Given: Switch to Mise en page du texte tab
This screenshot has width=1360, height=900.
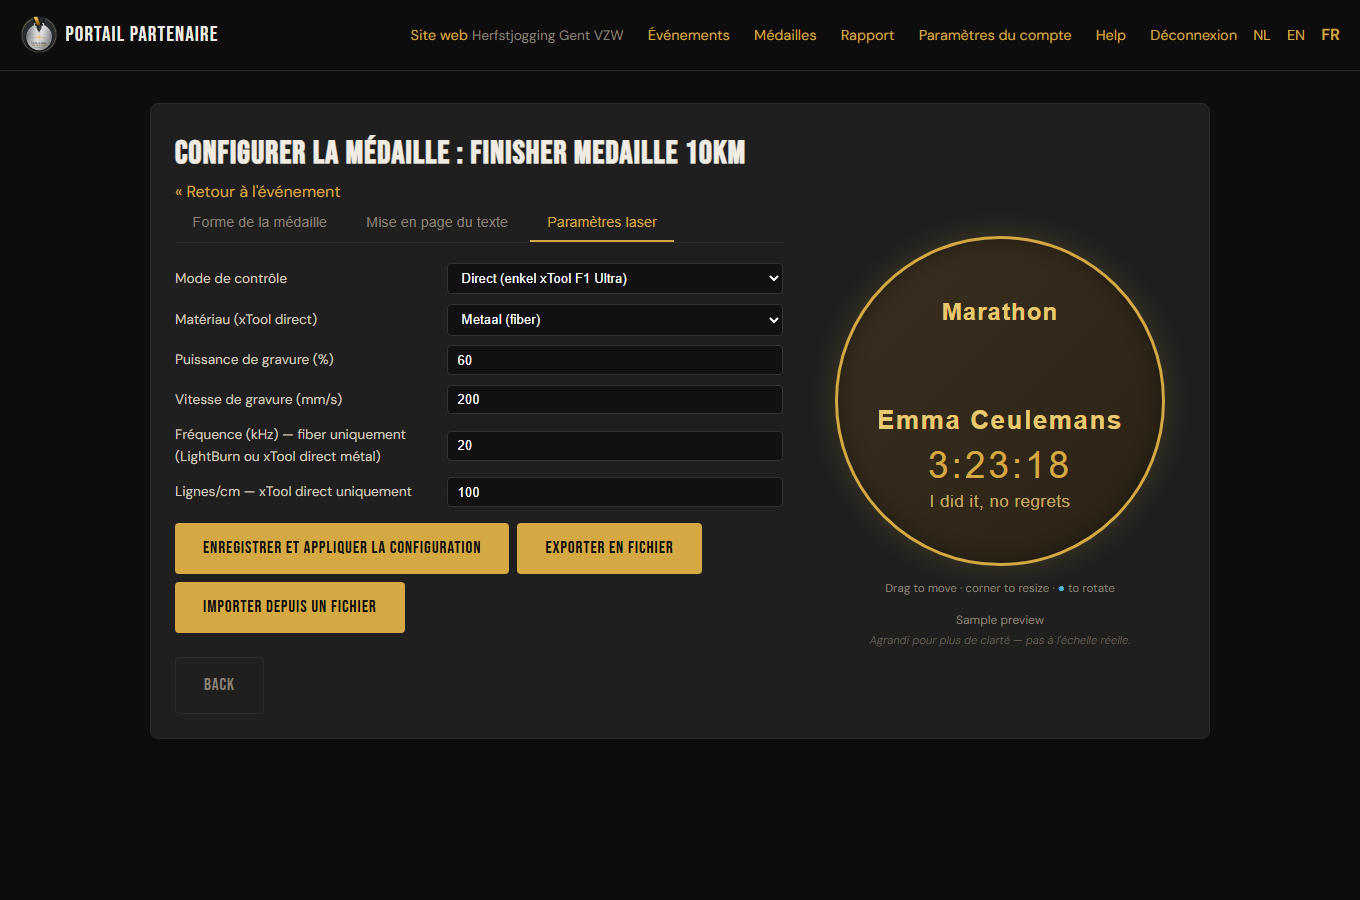Looking at the screenshot, I should click(437, 222).
